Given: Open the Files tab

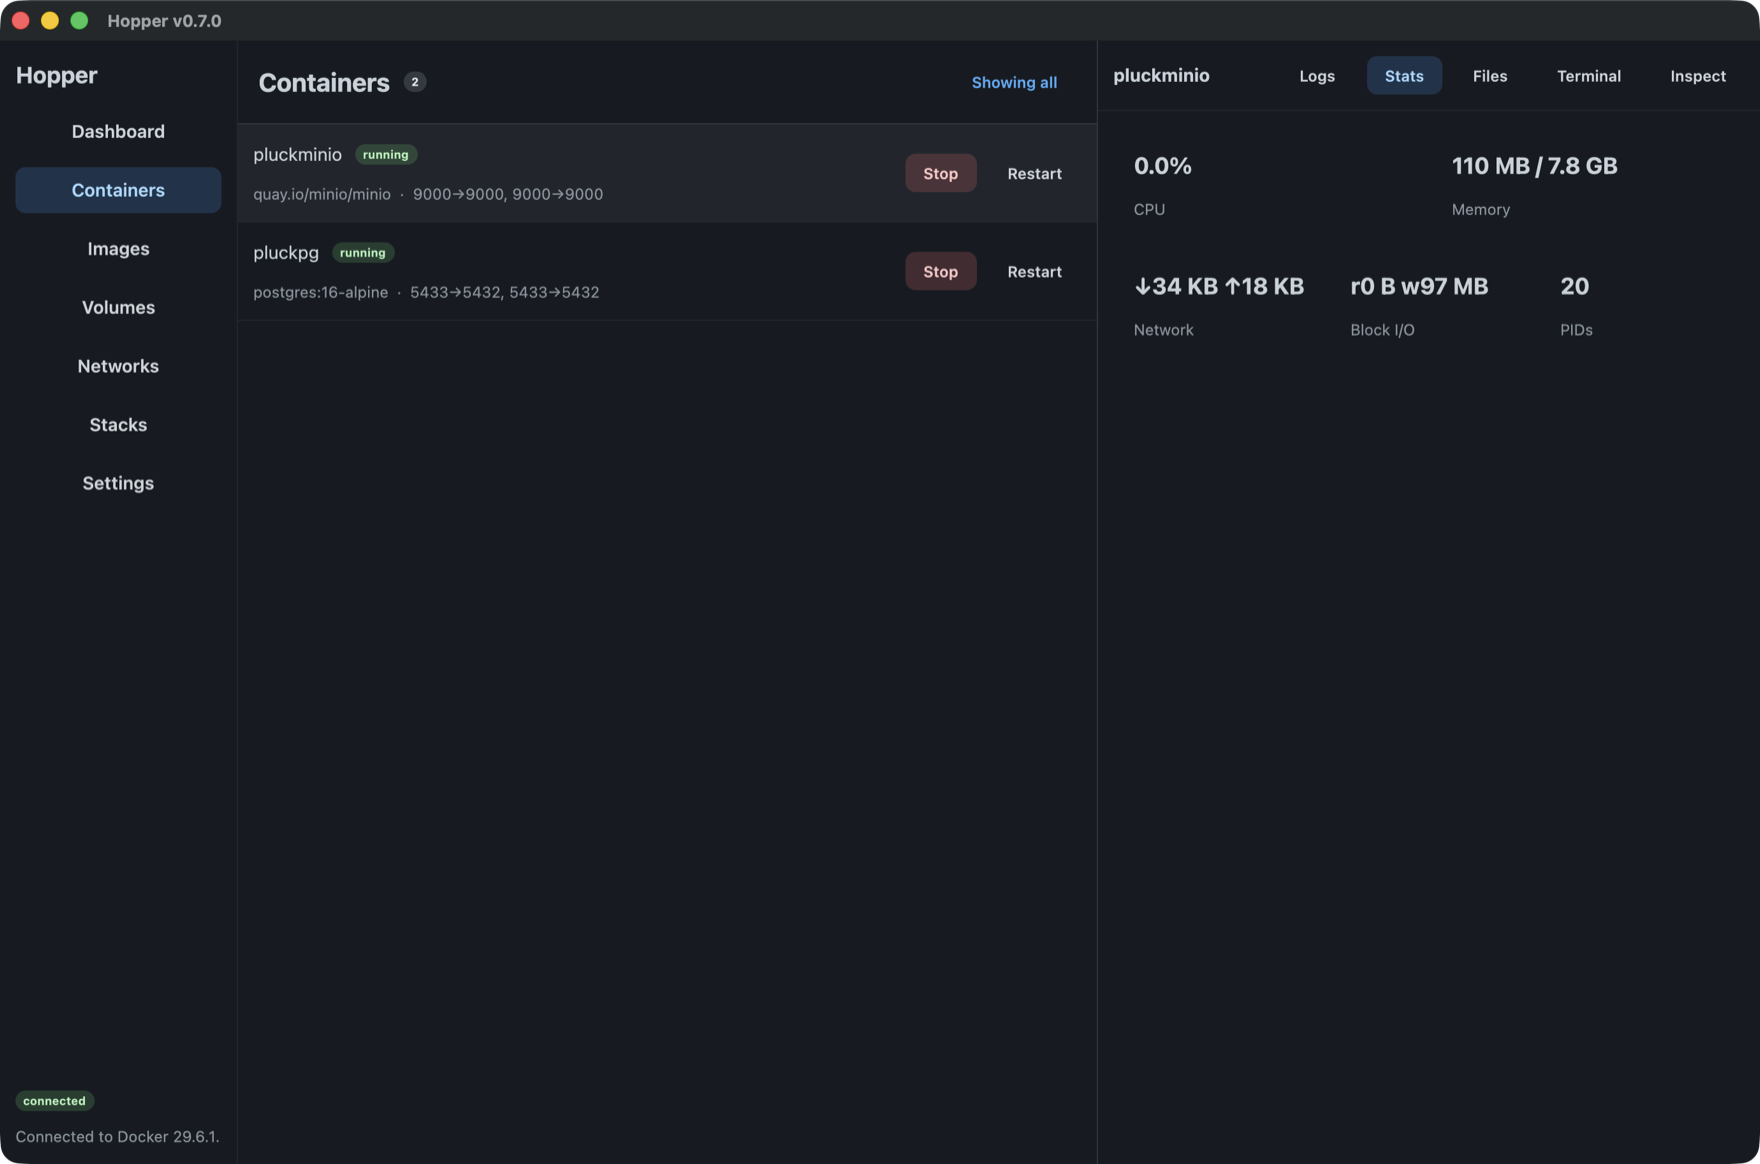Looking at the screenshot, I should 1490,76.
